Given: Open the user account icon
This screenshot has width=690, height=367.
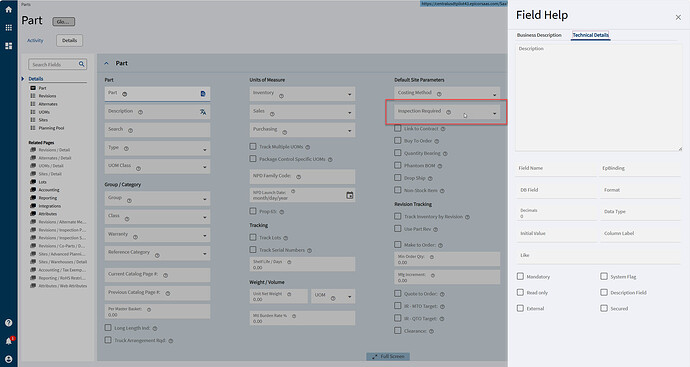Looking at the screenshot, I should point(8,359).
